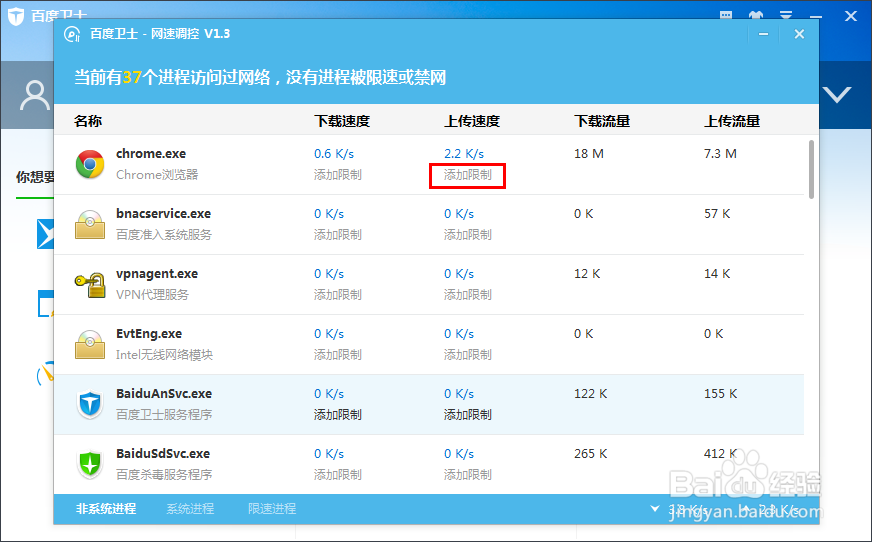Screen dimensions: 872x542
Task: Close the 网速调控 window
Action: tap(799, 34)
